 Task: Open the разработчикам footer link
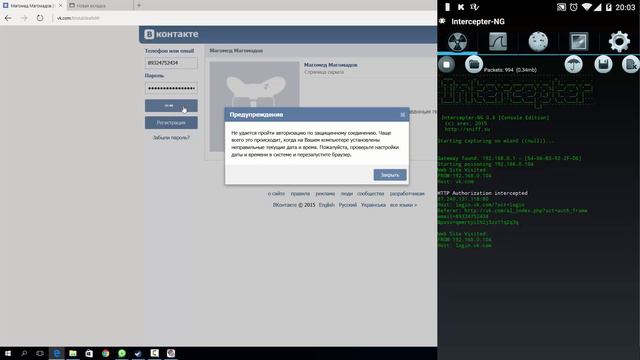coord(407,193)
